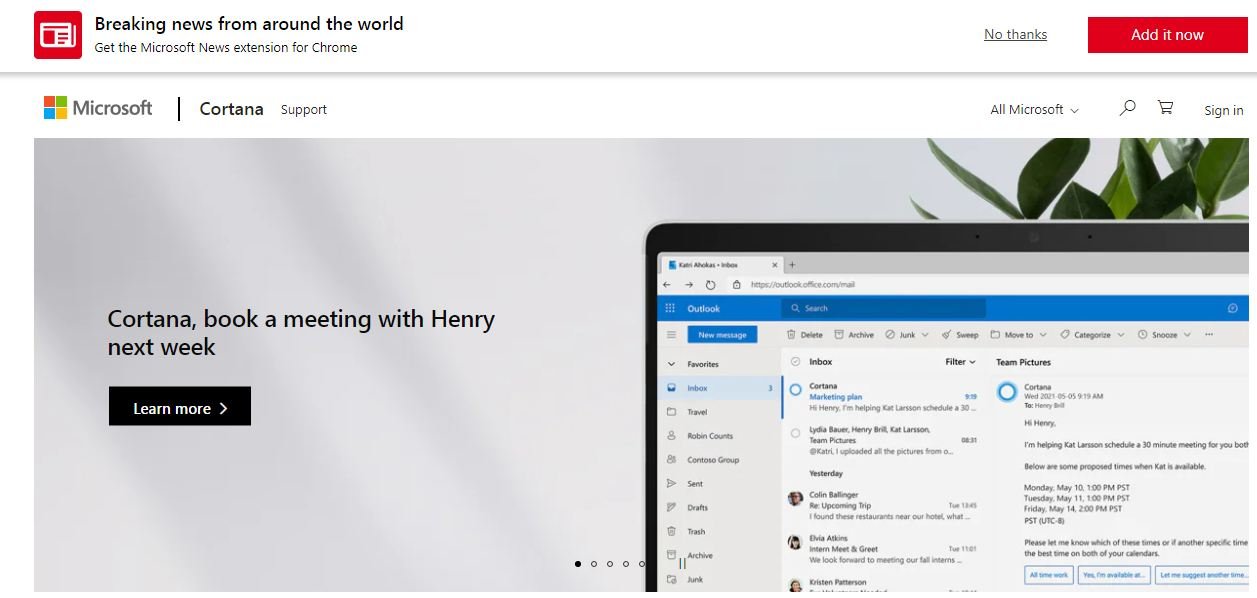1257x598 pixels.
Task: Go to the Cortana product home link
Action: 231,109
